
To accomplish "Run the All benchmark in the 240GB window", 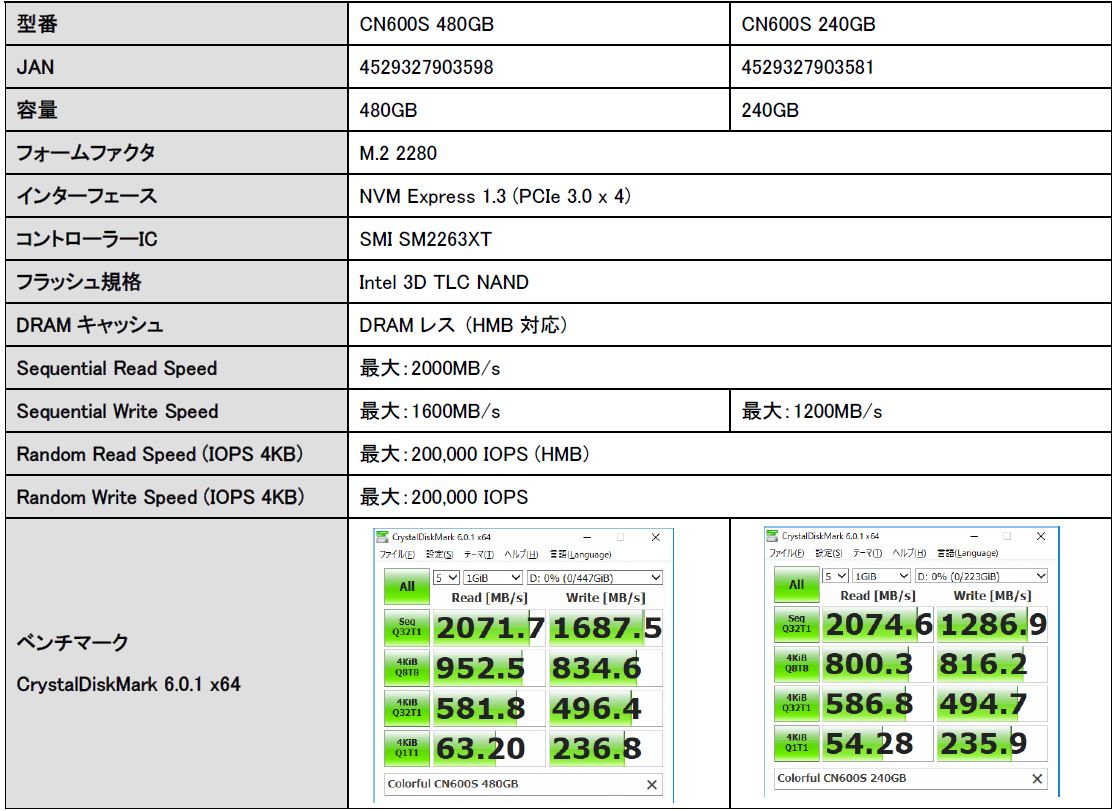I will (796, 585).
